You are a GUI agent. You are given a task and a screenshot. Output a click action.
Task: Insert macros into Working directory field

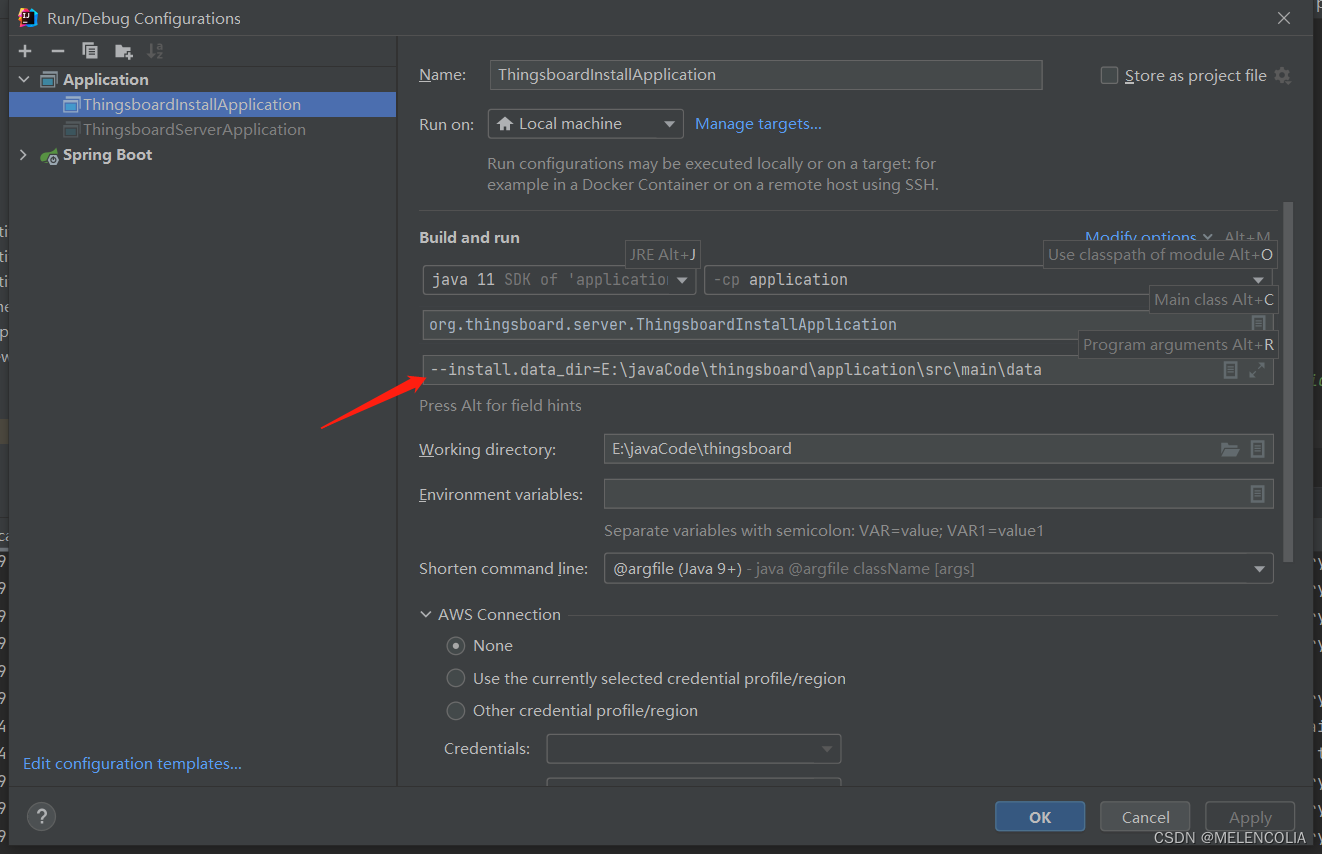tap(1258, 450)
